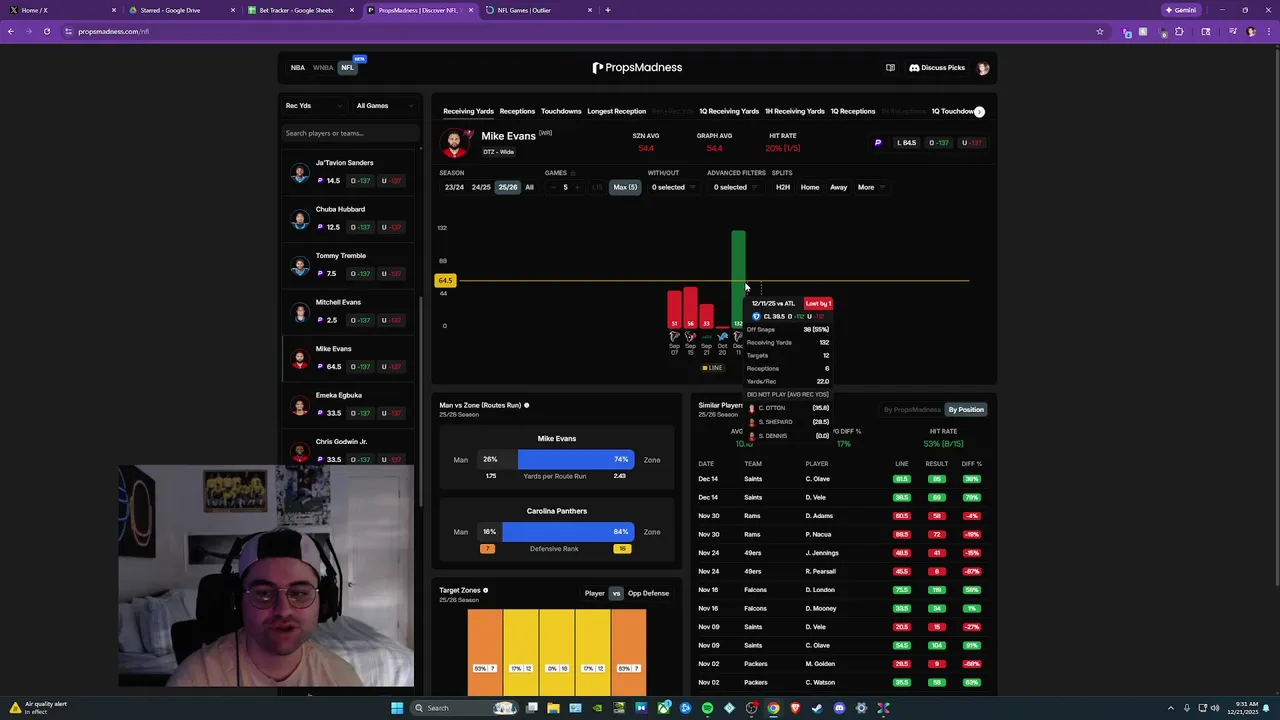Open the All Games dropdown
Screen dimensions: 1280x720
point(384,106)
